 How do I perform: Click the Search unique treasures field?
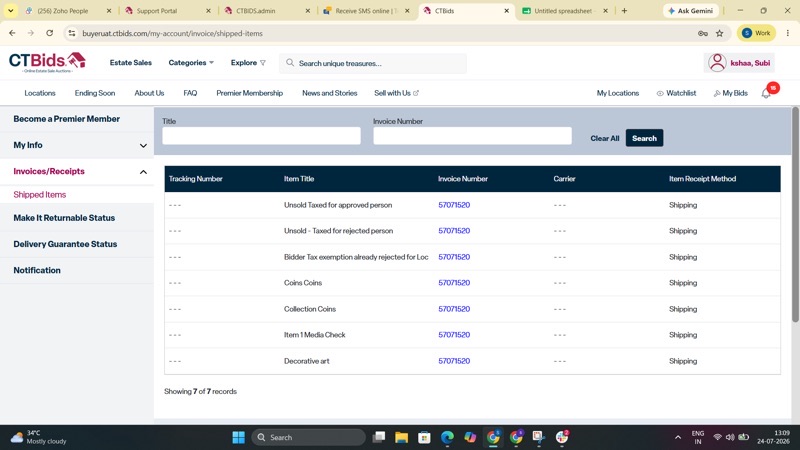[373, 63]
